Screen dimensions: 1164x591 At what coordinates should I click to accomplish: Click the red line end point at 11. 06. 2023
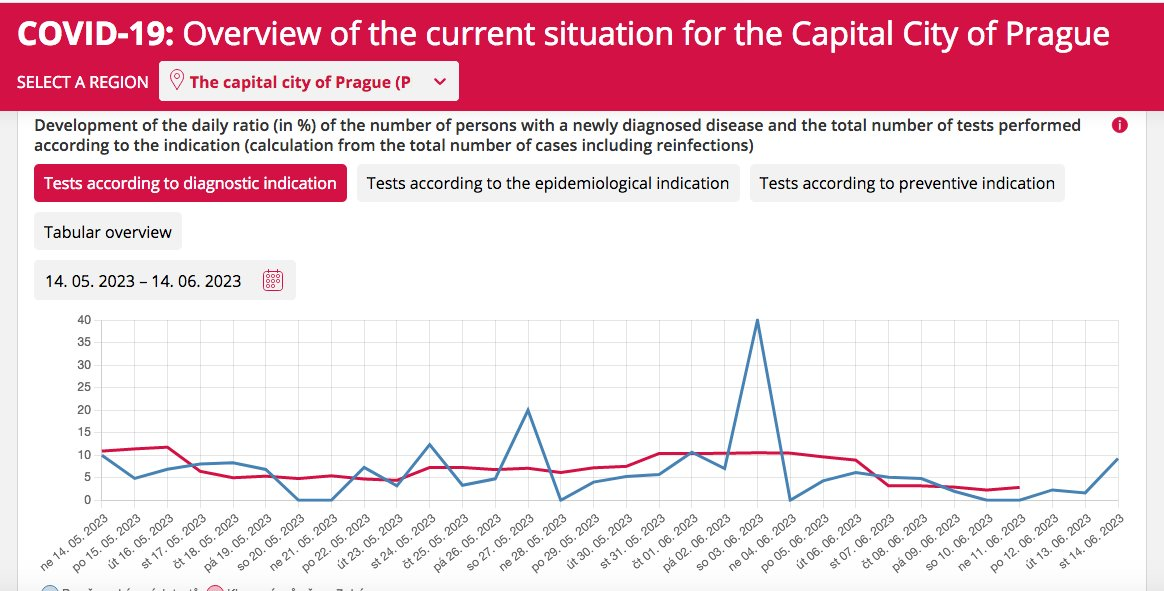(x=1018, y=487)
